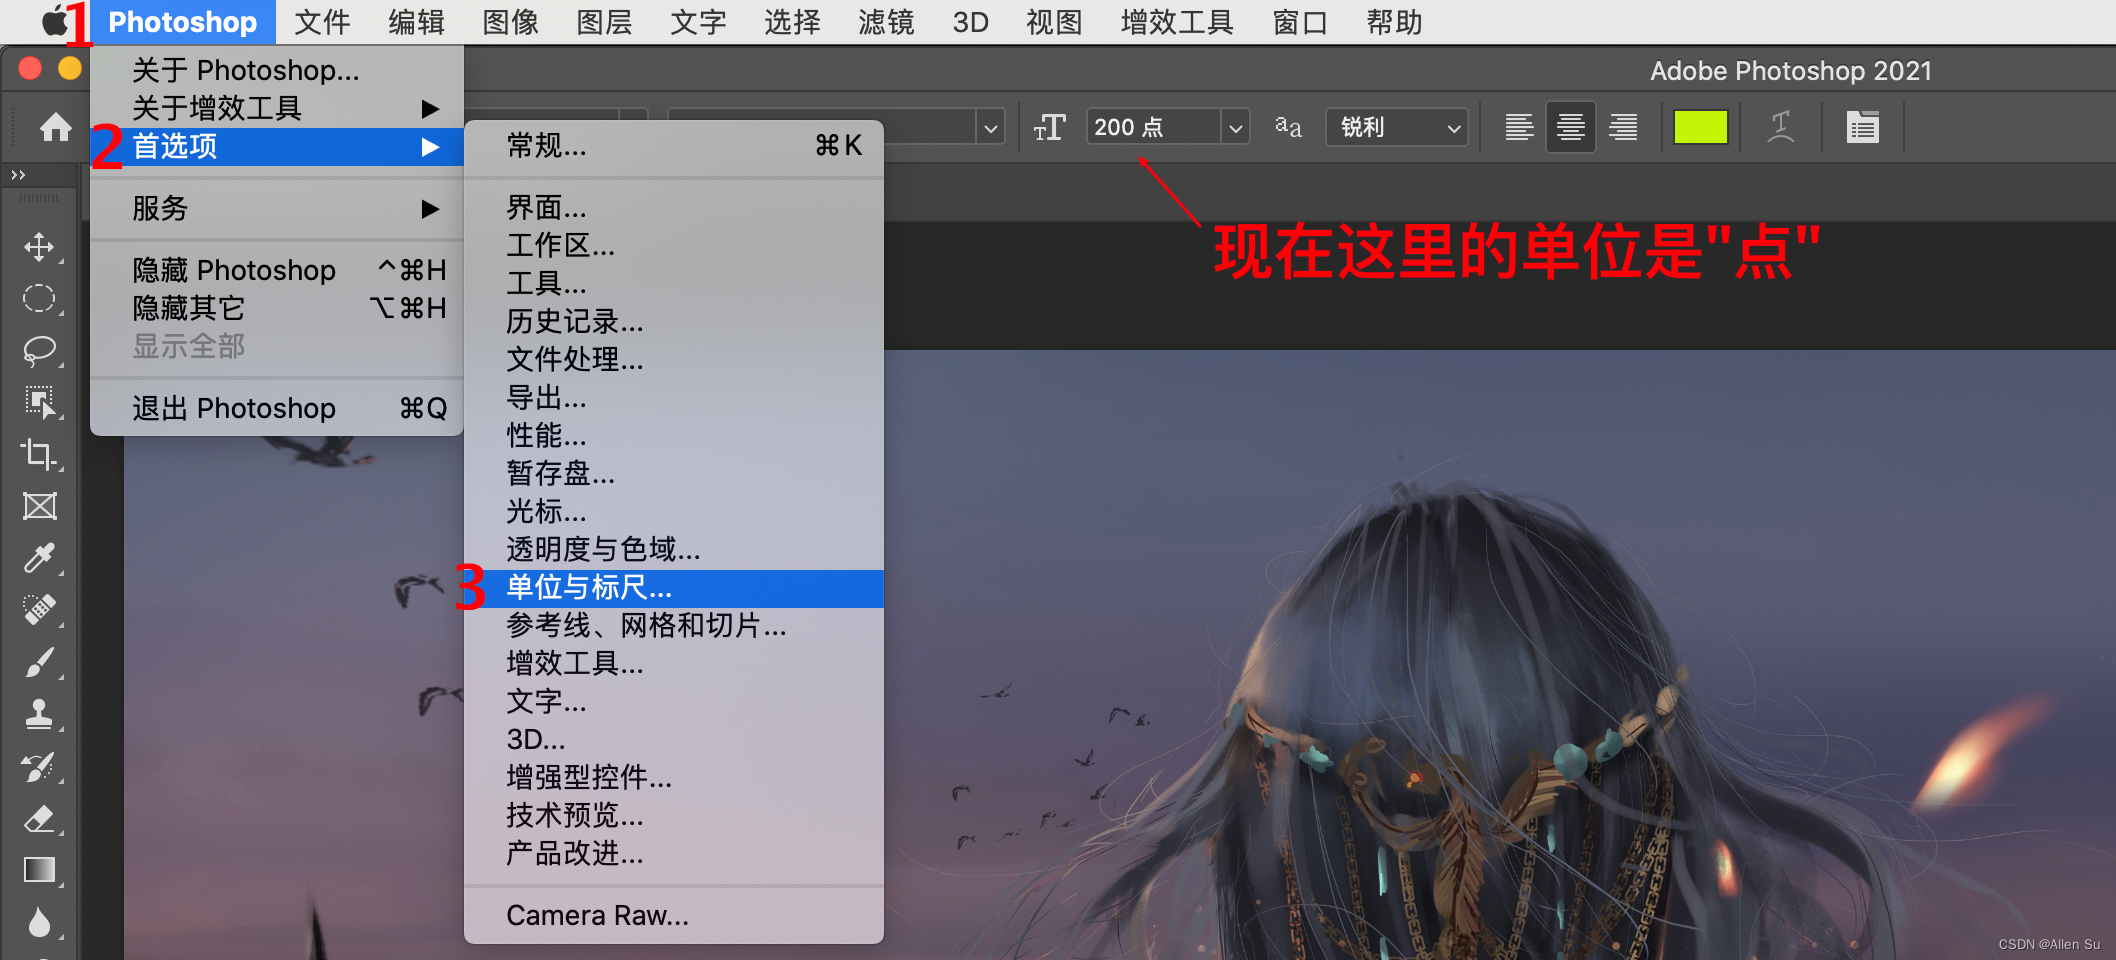Open the 图层 menu

605,22
